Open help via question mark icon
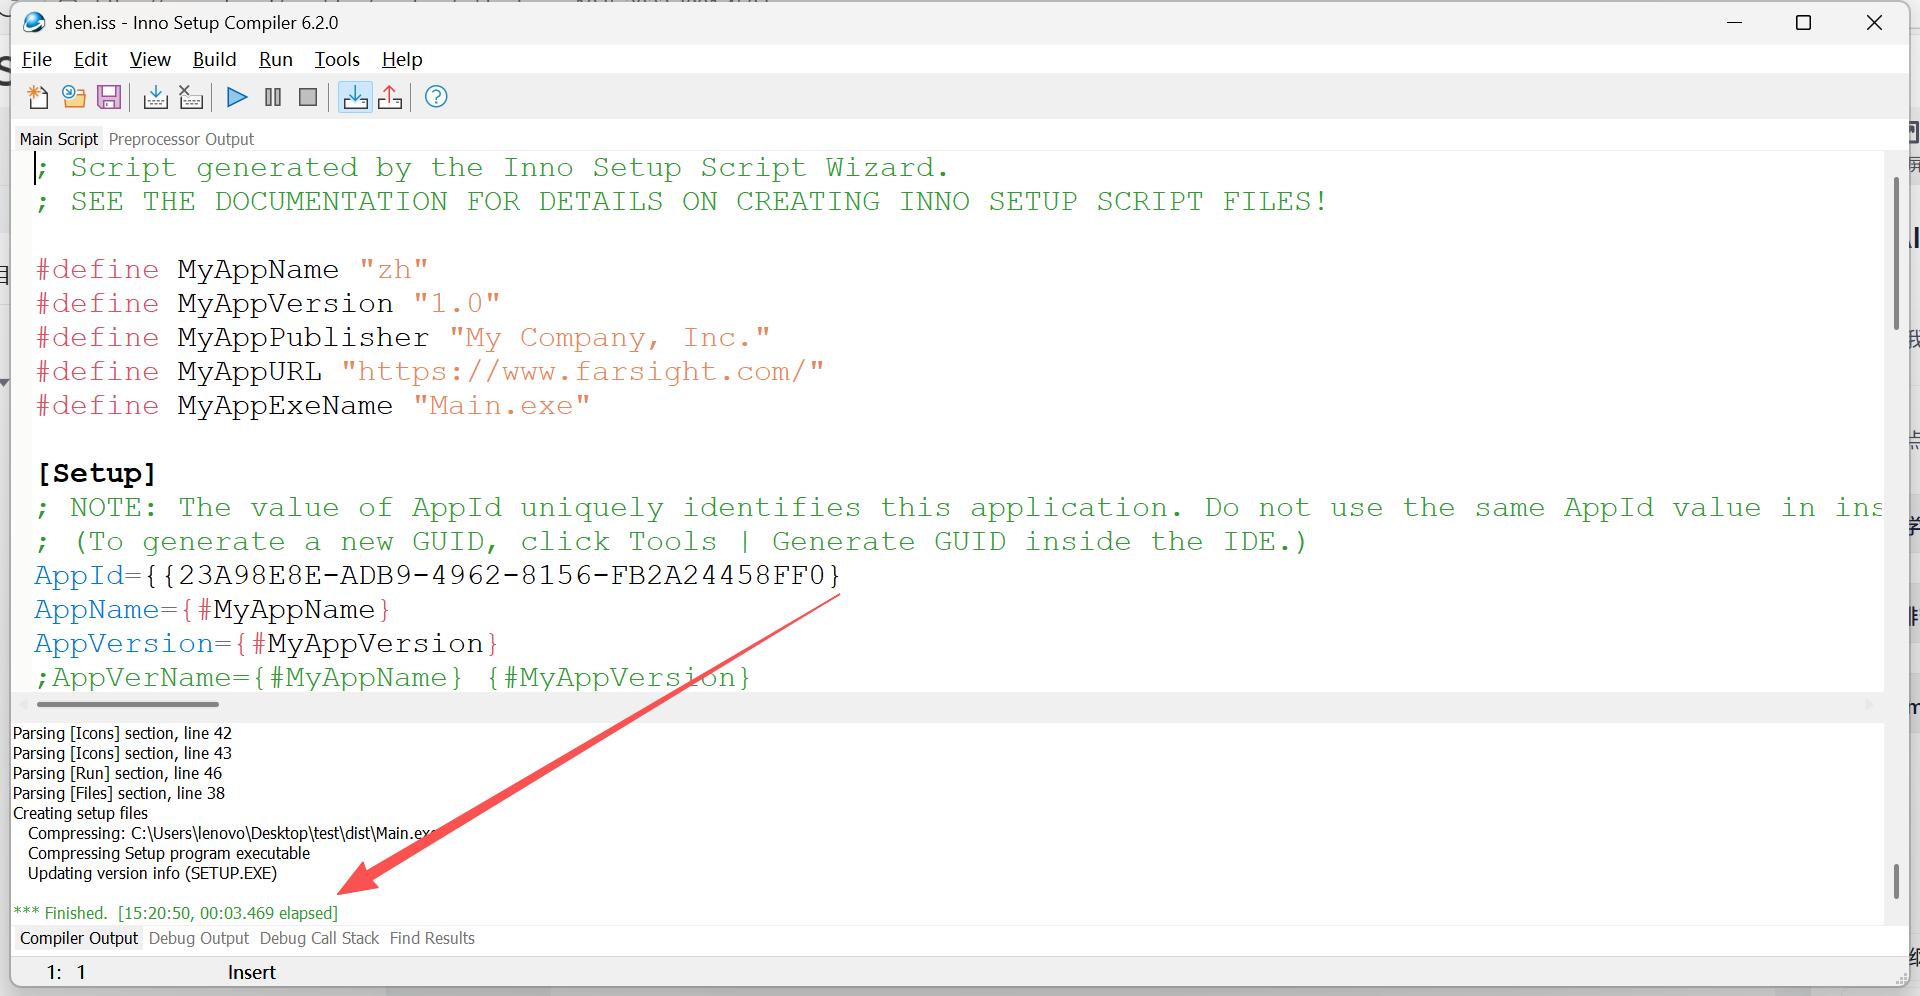Screen dimensions: 1920x996 click(x=436, y=97)
